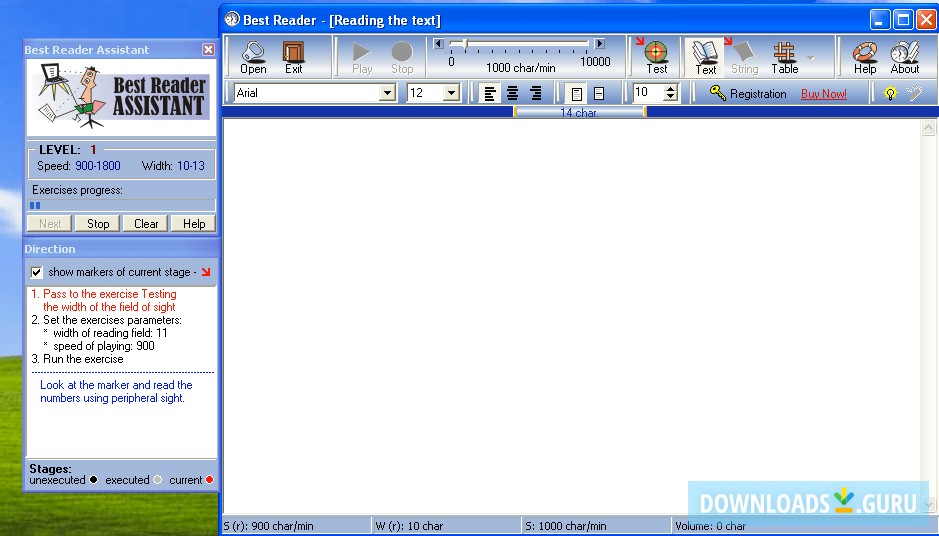Open the Arial font dropdown
The height and width of the screenshot is (536, 939).
pyautogui.click(x=387, y=93)
